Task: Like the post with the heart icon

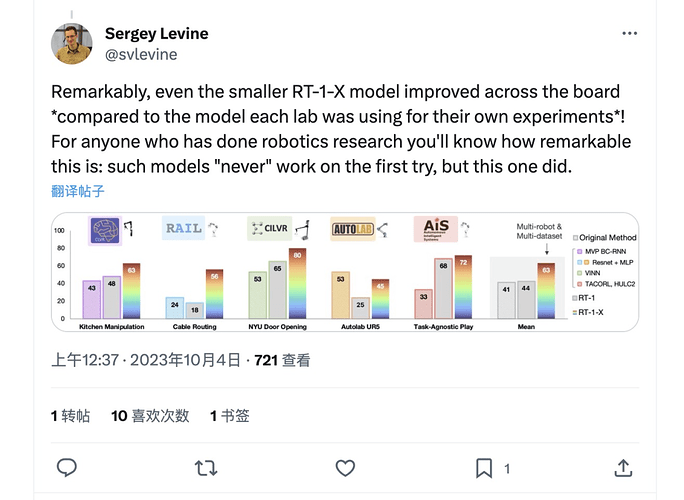Action: point(344,467)
